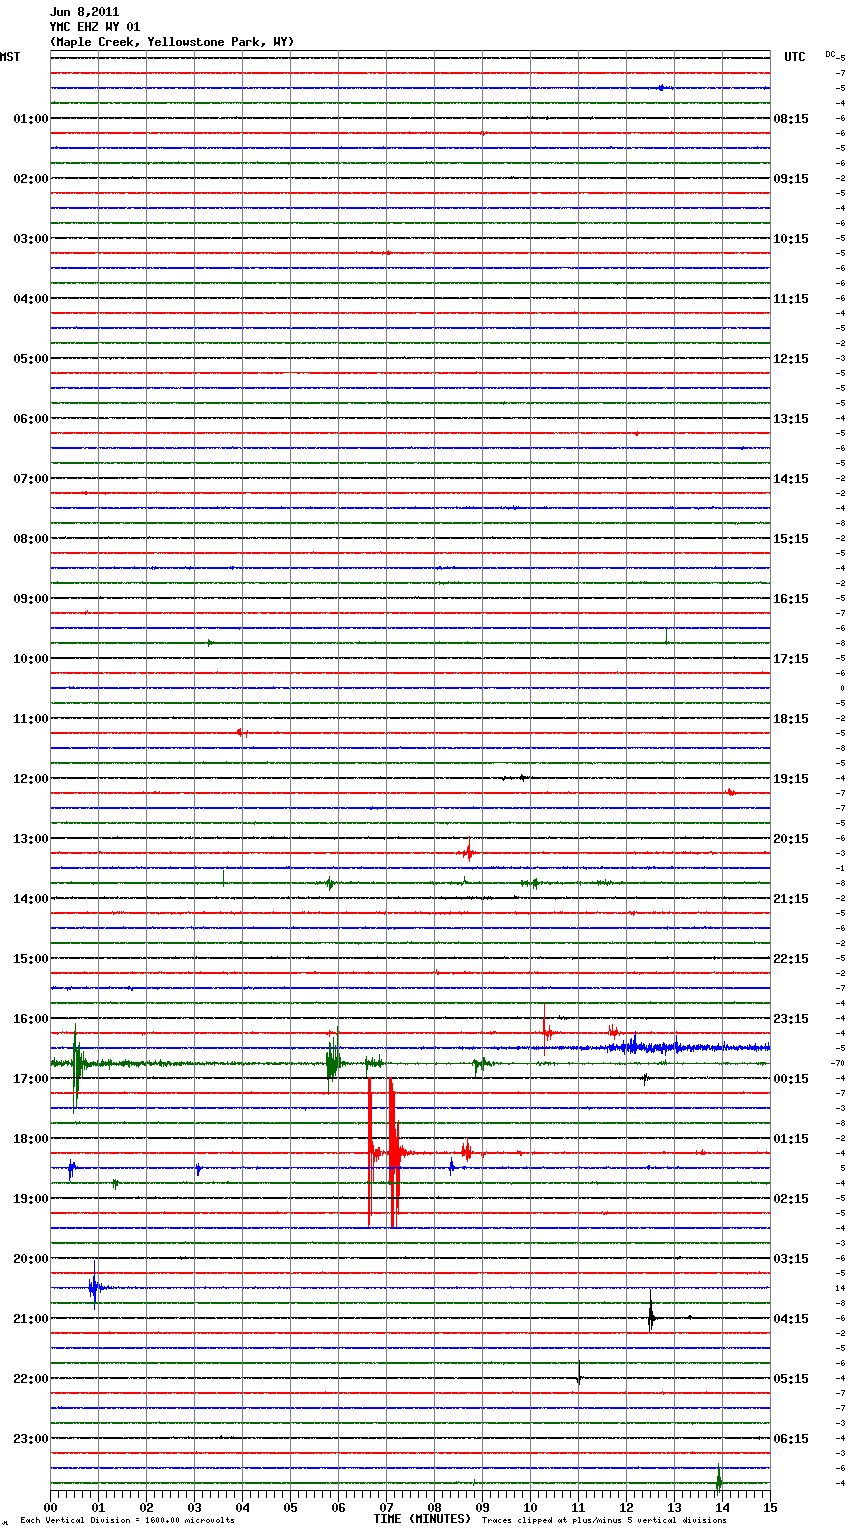Click minute axis tick label "03"

pos(194,1507)
